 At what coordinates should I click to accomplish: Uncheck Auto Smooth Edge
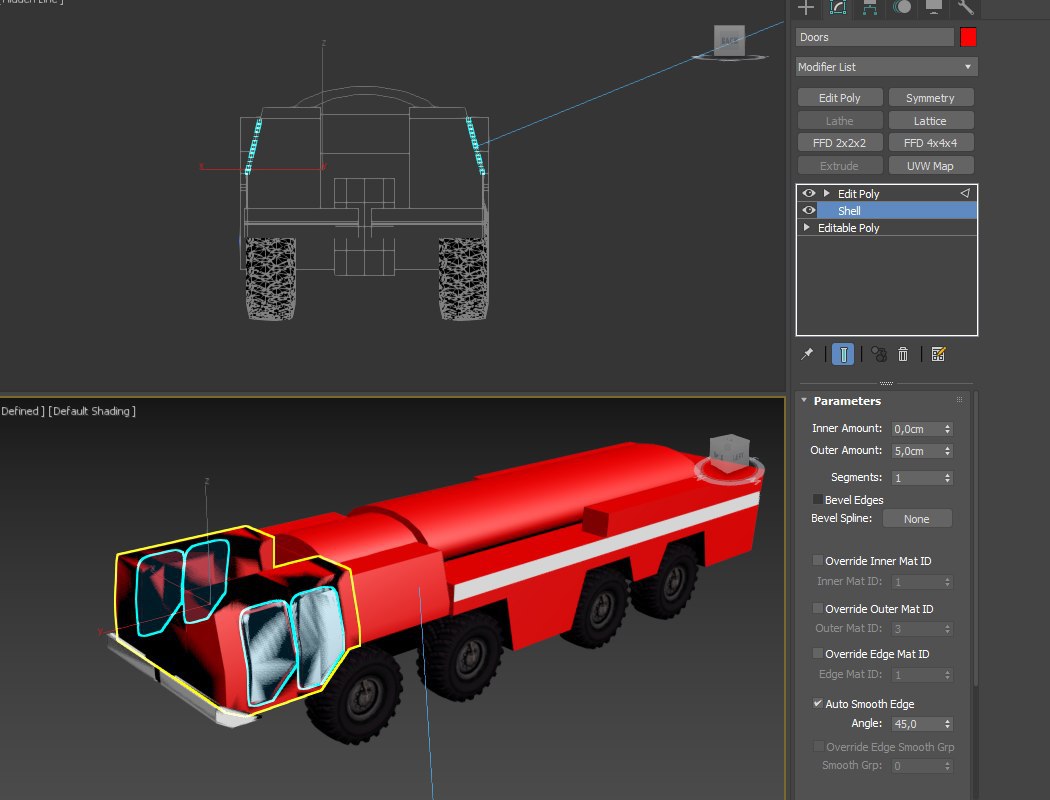click(818, 703)
